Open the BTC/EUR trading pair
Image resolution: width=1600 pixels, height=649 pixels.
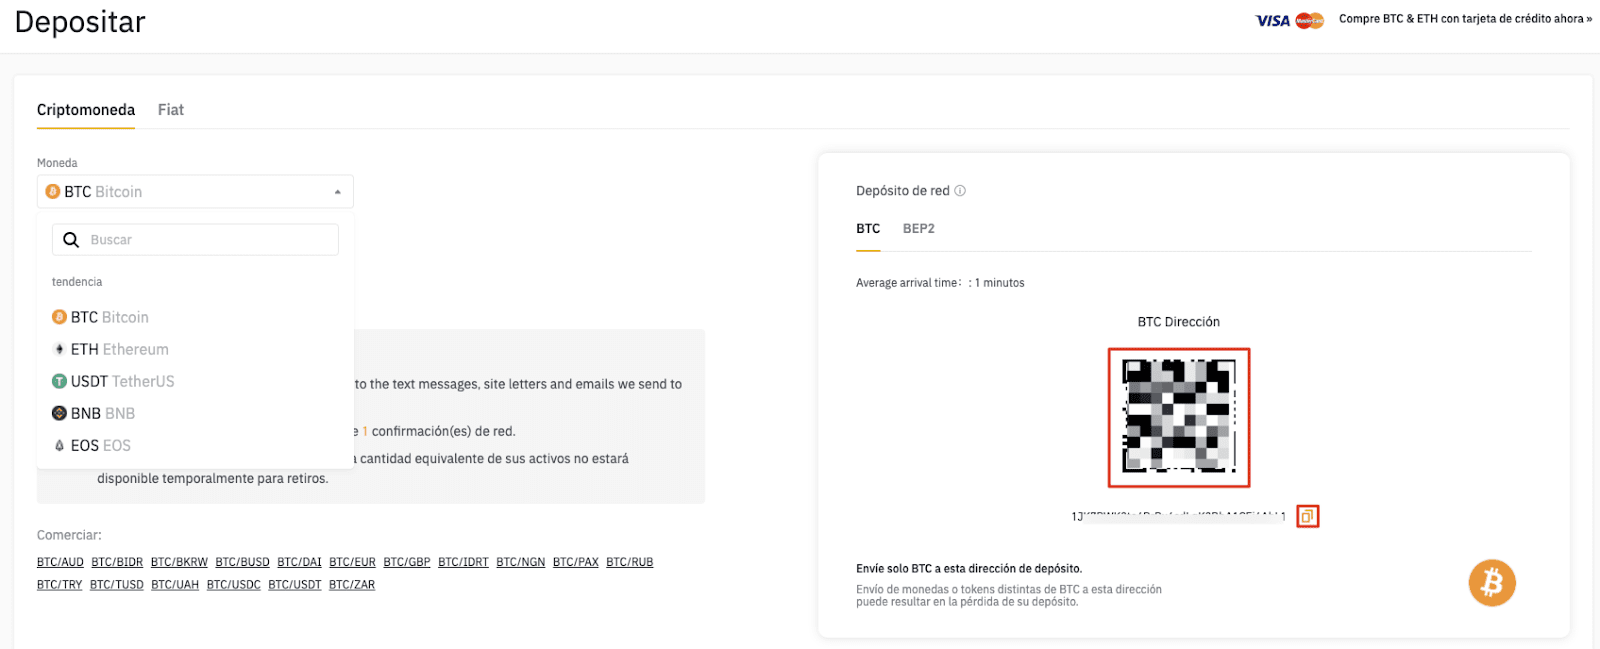(352, 562)
